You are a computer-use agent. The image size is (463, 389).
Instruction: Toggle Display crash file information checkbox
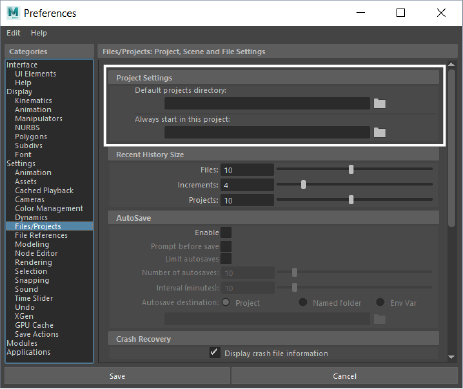215,353
